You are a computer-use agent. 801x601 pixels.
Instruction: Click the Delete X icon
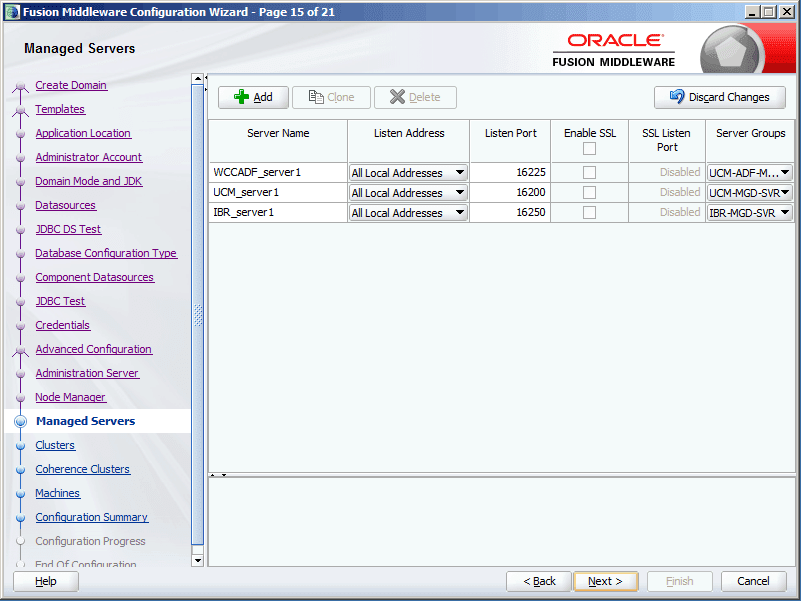click(397, 97)
